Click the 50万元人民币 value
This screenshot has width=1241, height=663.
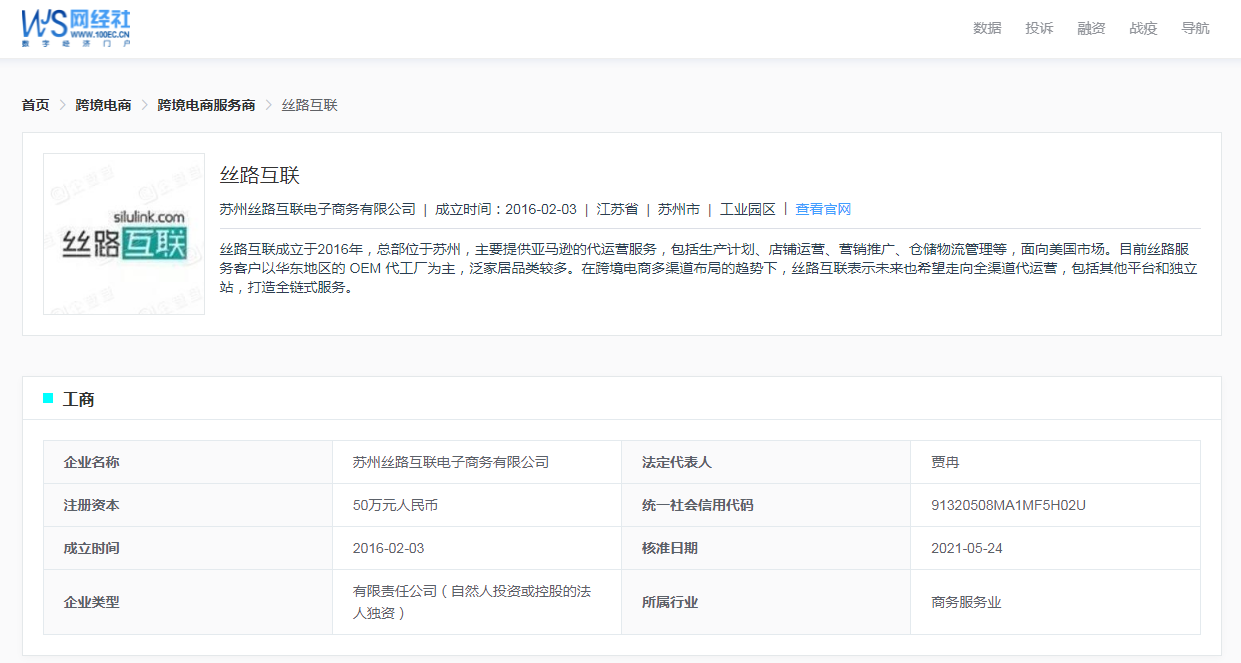click(x=395, y=505)
